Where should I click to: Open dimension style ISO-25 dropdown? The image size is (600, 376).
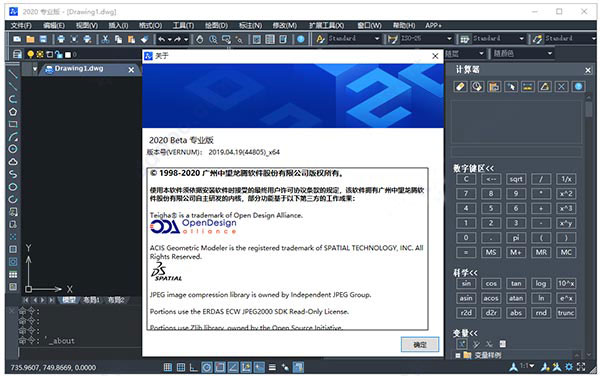coord(426,39)
